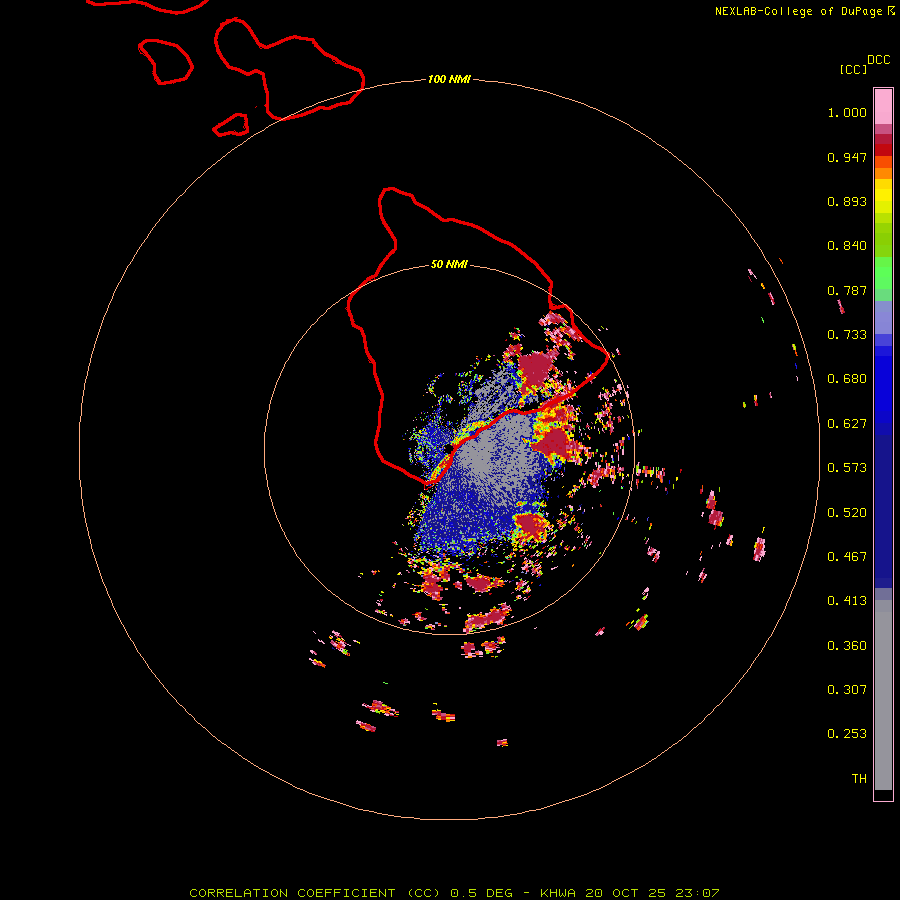
Task: Select the 1.000 color scale value
Action: 847,112
